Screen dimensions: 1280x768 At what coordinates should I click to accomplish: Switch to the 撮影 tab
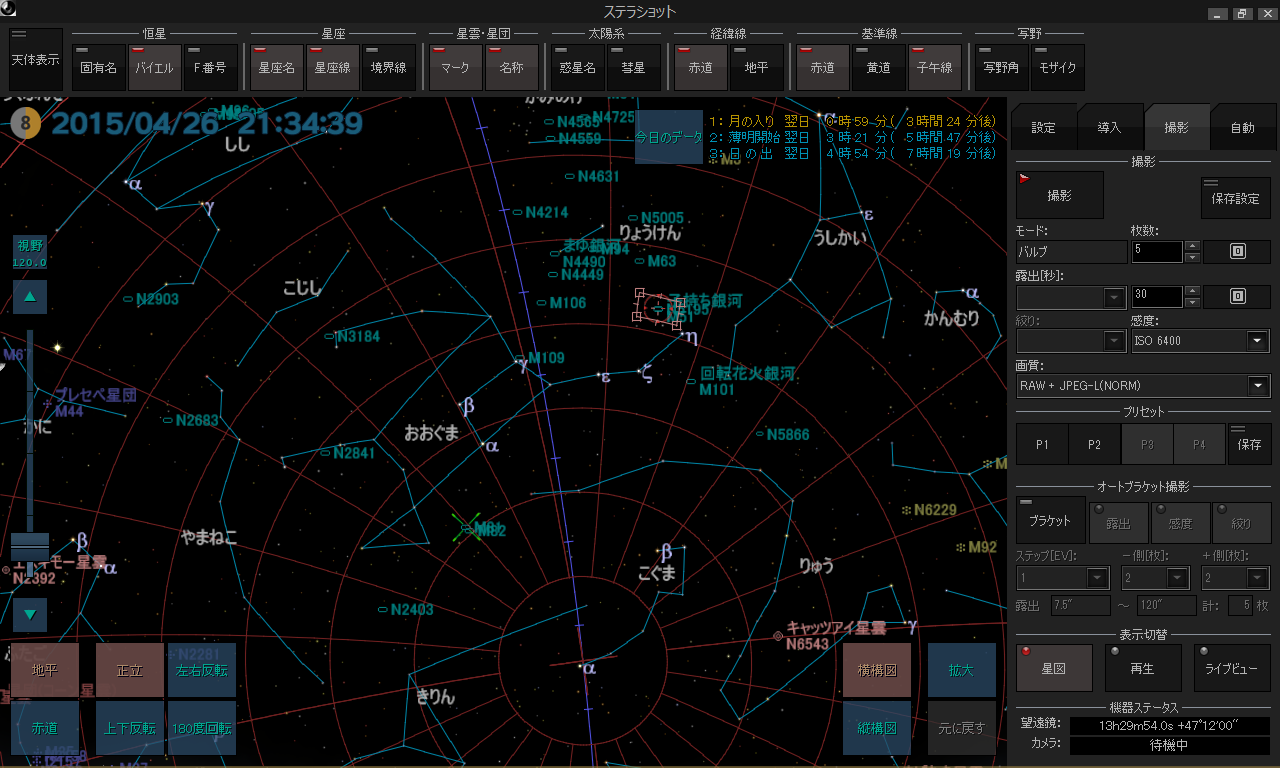click(x=1177, y=127)
